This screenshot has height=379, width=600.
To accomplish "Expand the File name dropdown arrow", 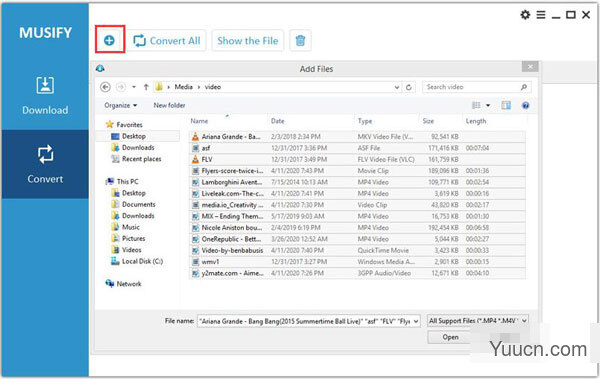I will (x=416, y=321).
